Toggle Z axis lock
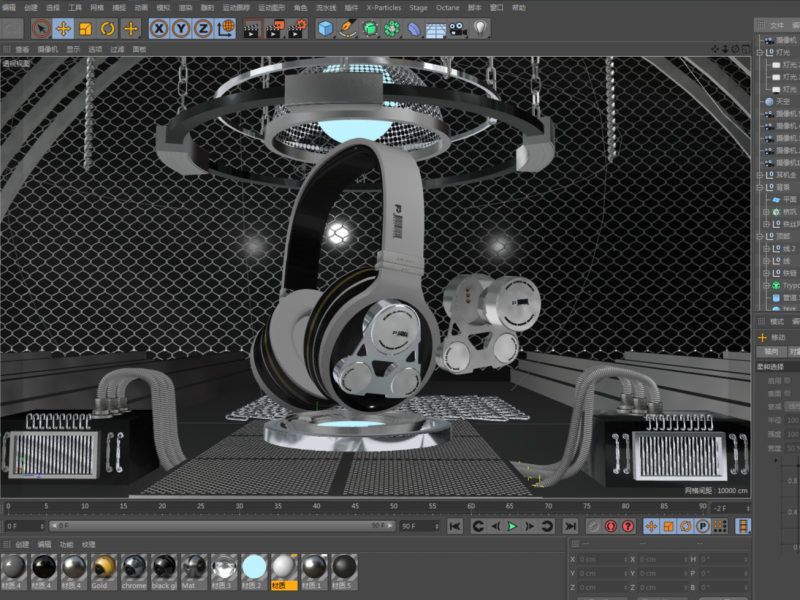Screen dimensions: 800x600 click(203, 28)
